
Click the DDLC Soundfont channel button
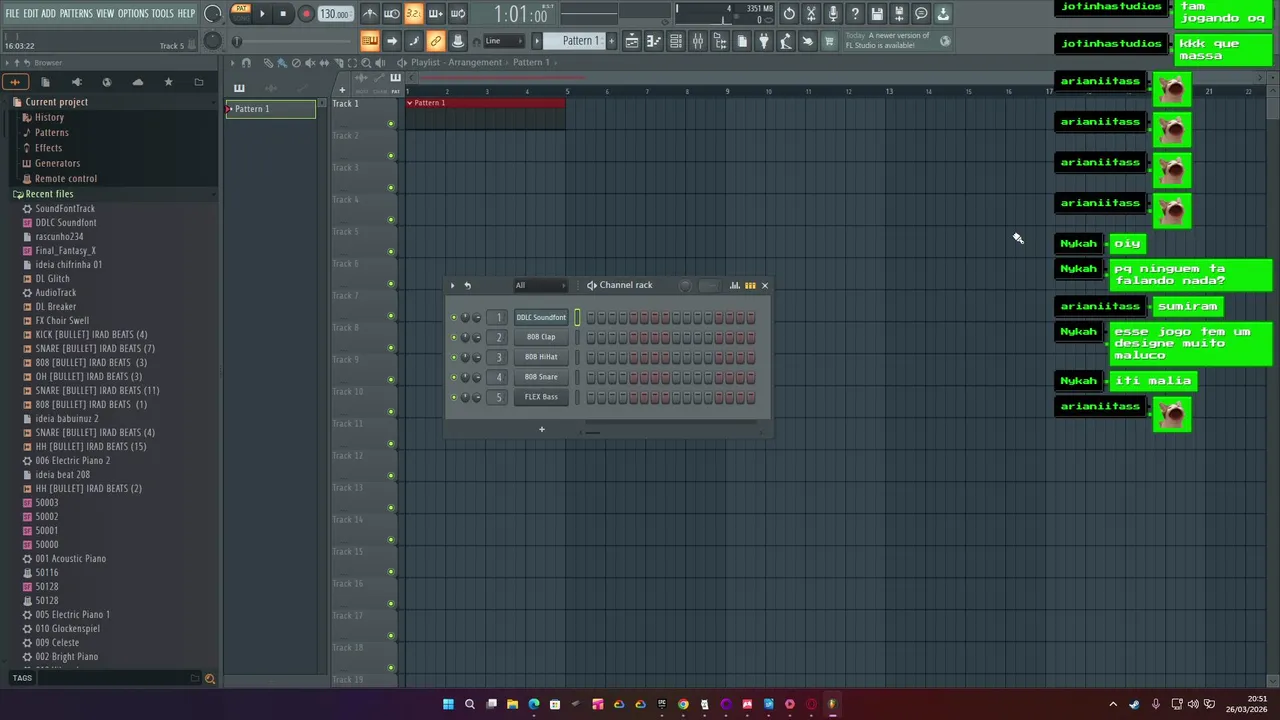tap(541, 317)
